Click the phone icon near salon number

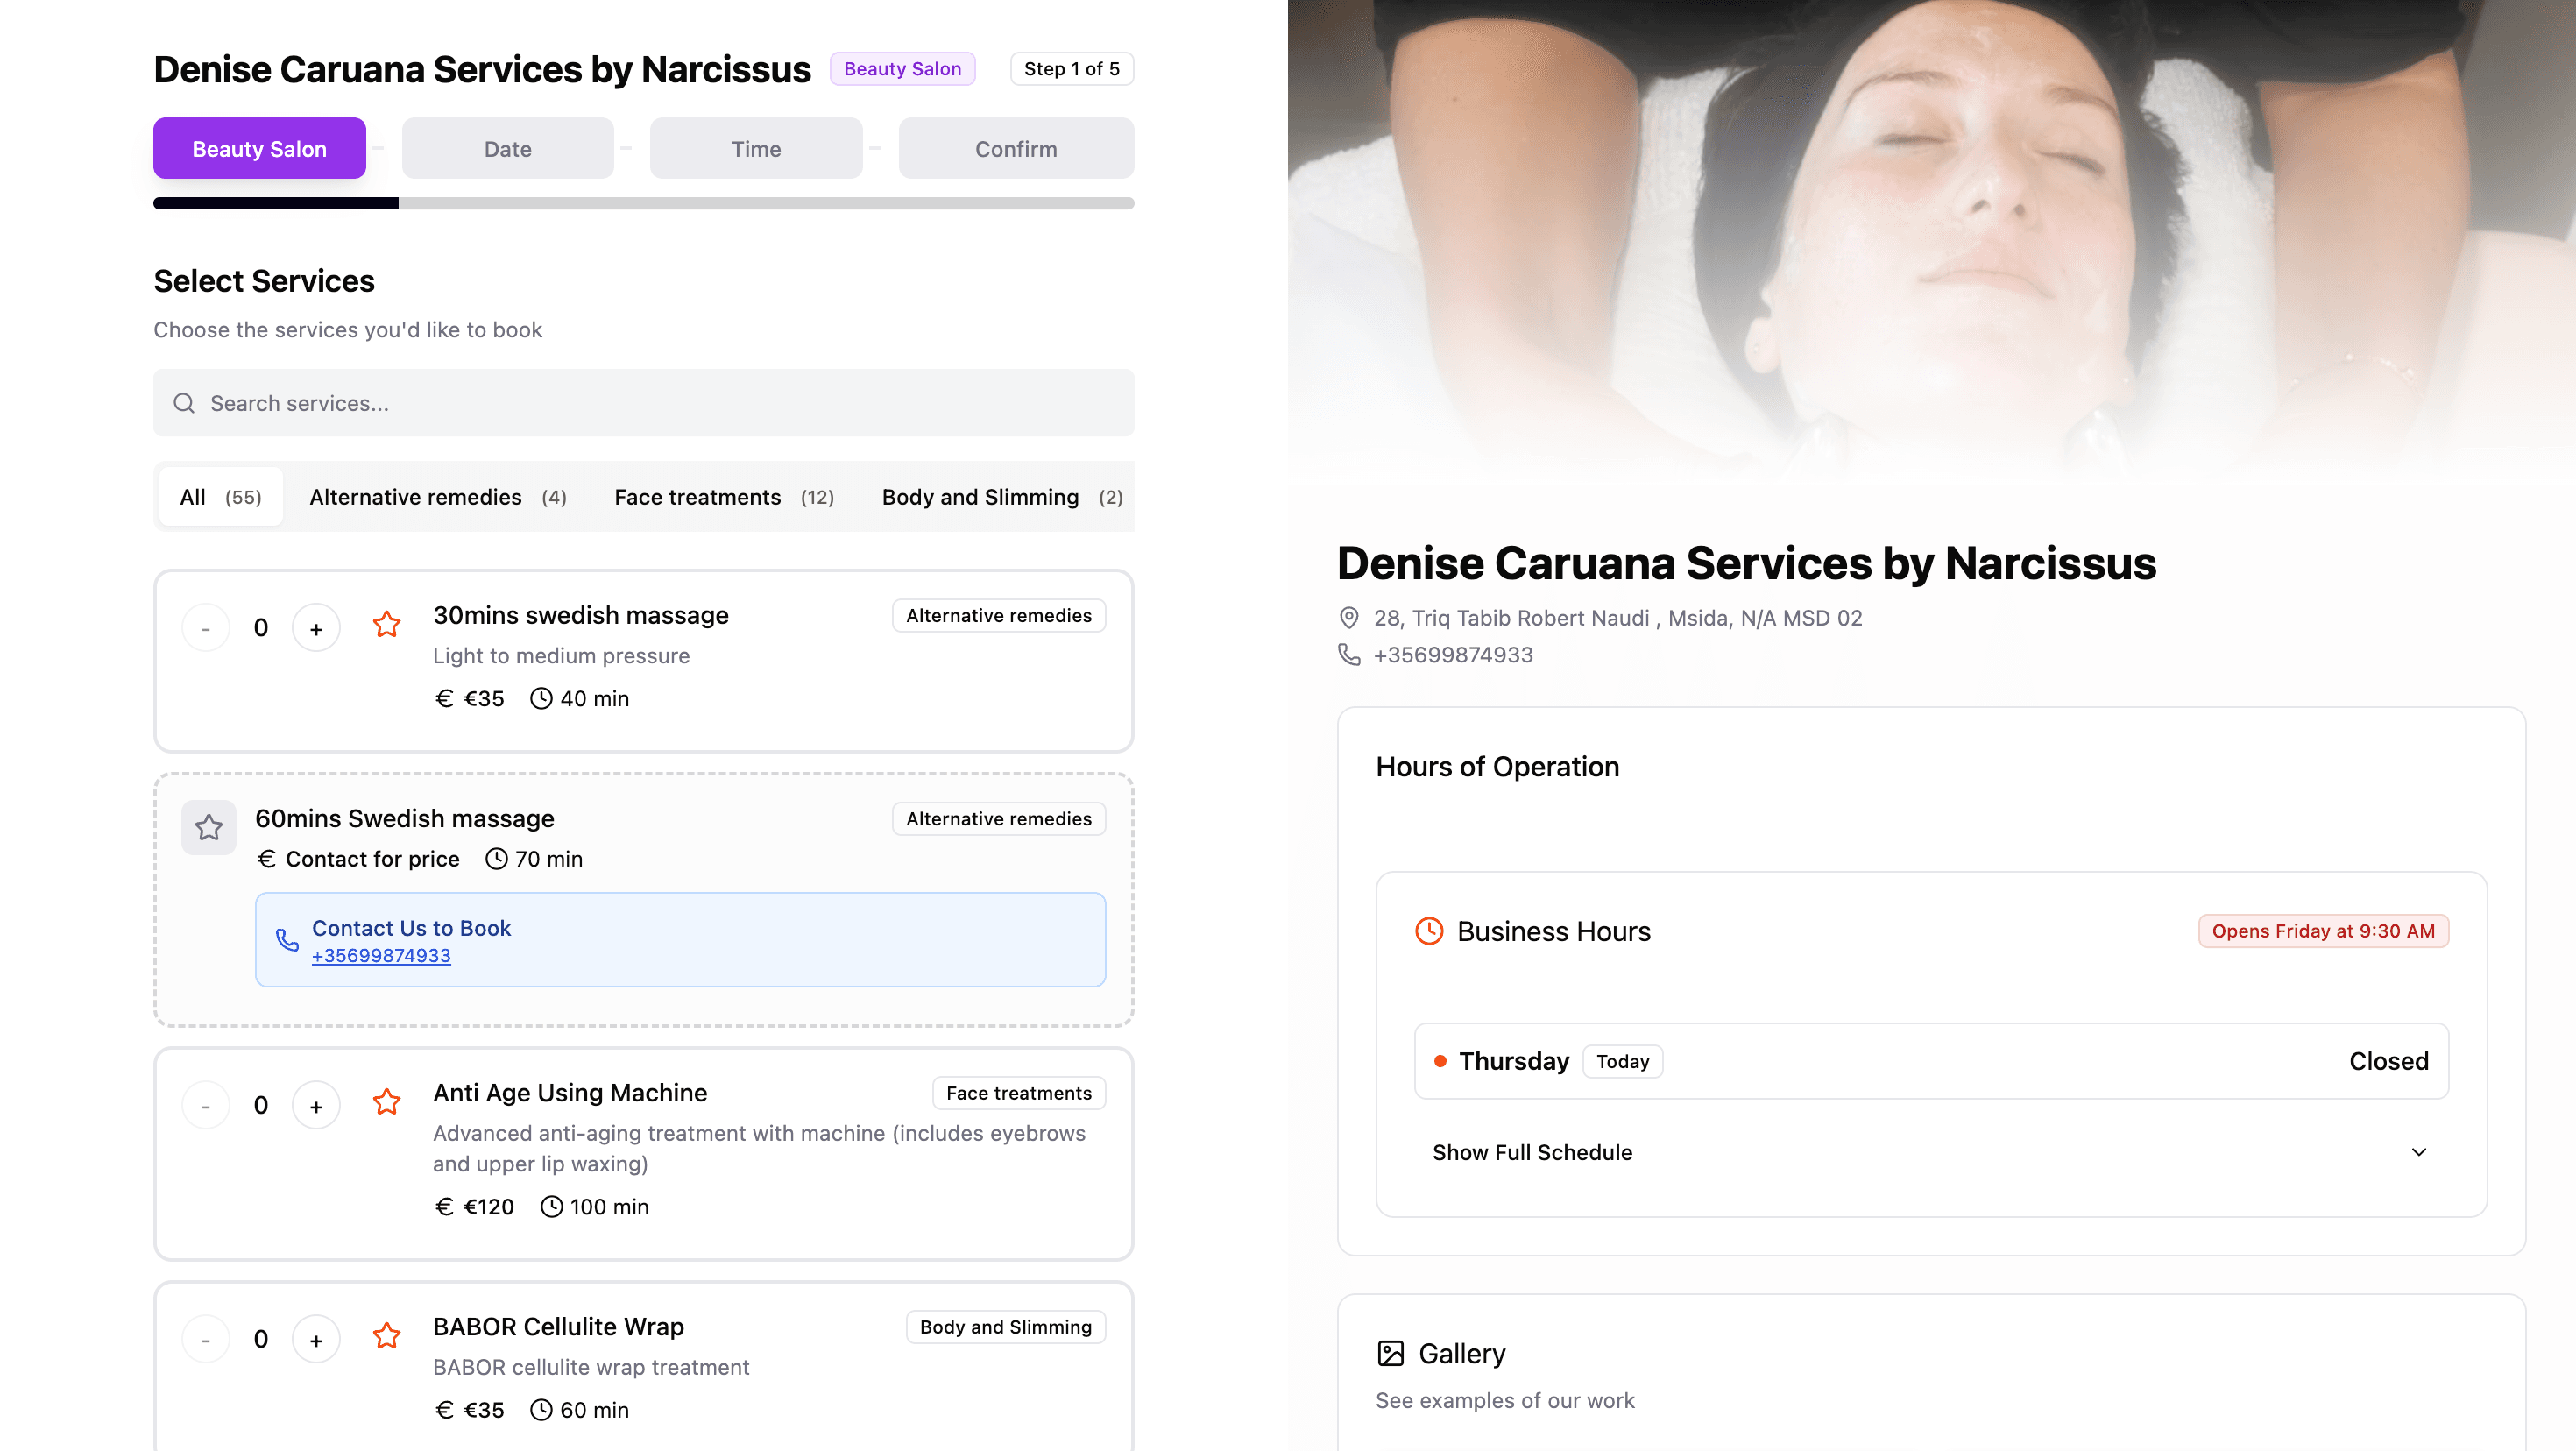[1349, 655]
